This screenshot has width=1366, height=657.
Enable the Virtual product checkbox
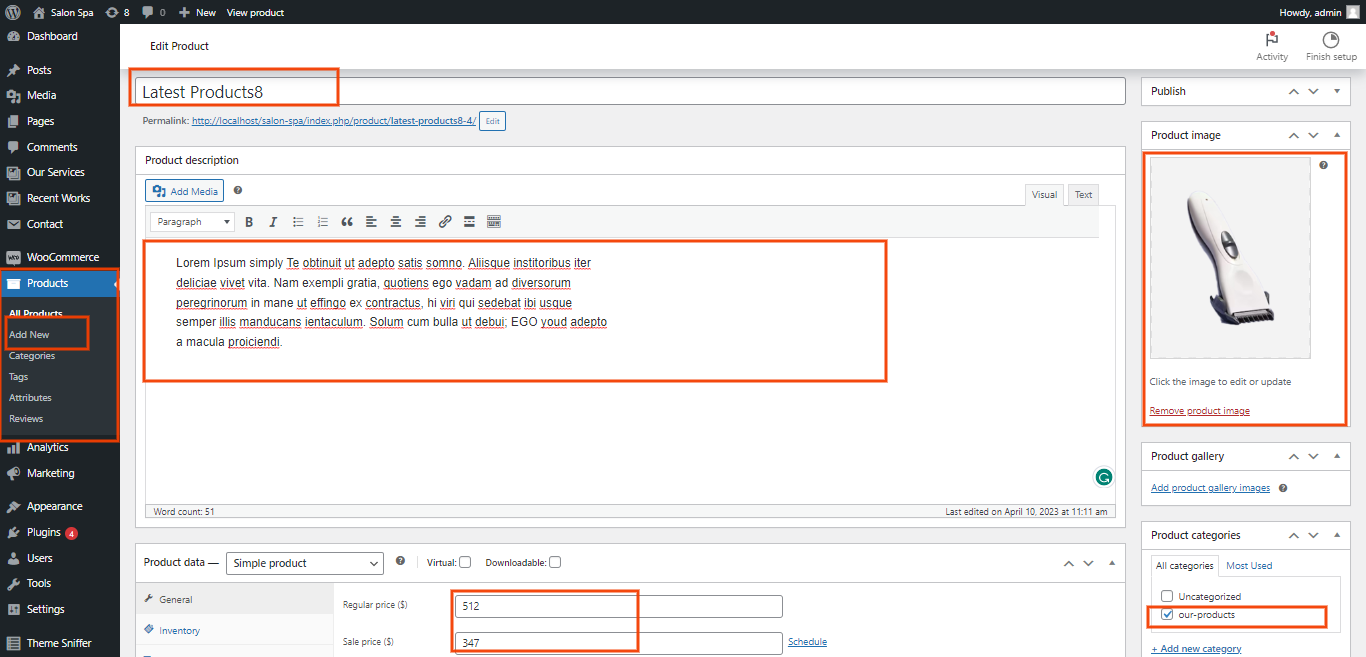click(465, 562)
